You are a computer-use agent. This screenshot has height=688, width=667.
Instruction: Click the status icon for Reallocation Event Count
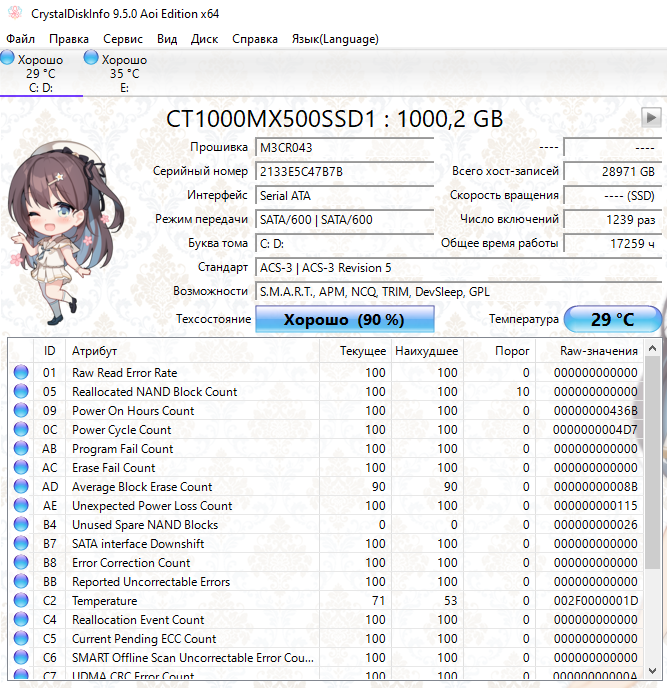pyautogui.click(x=21, y=620)
